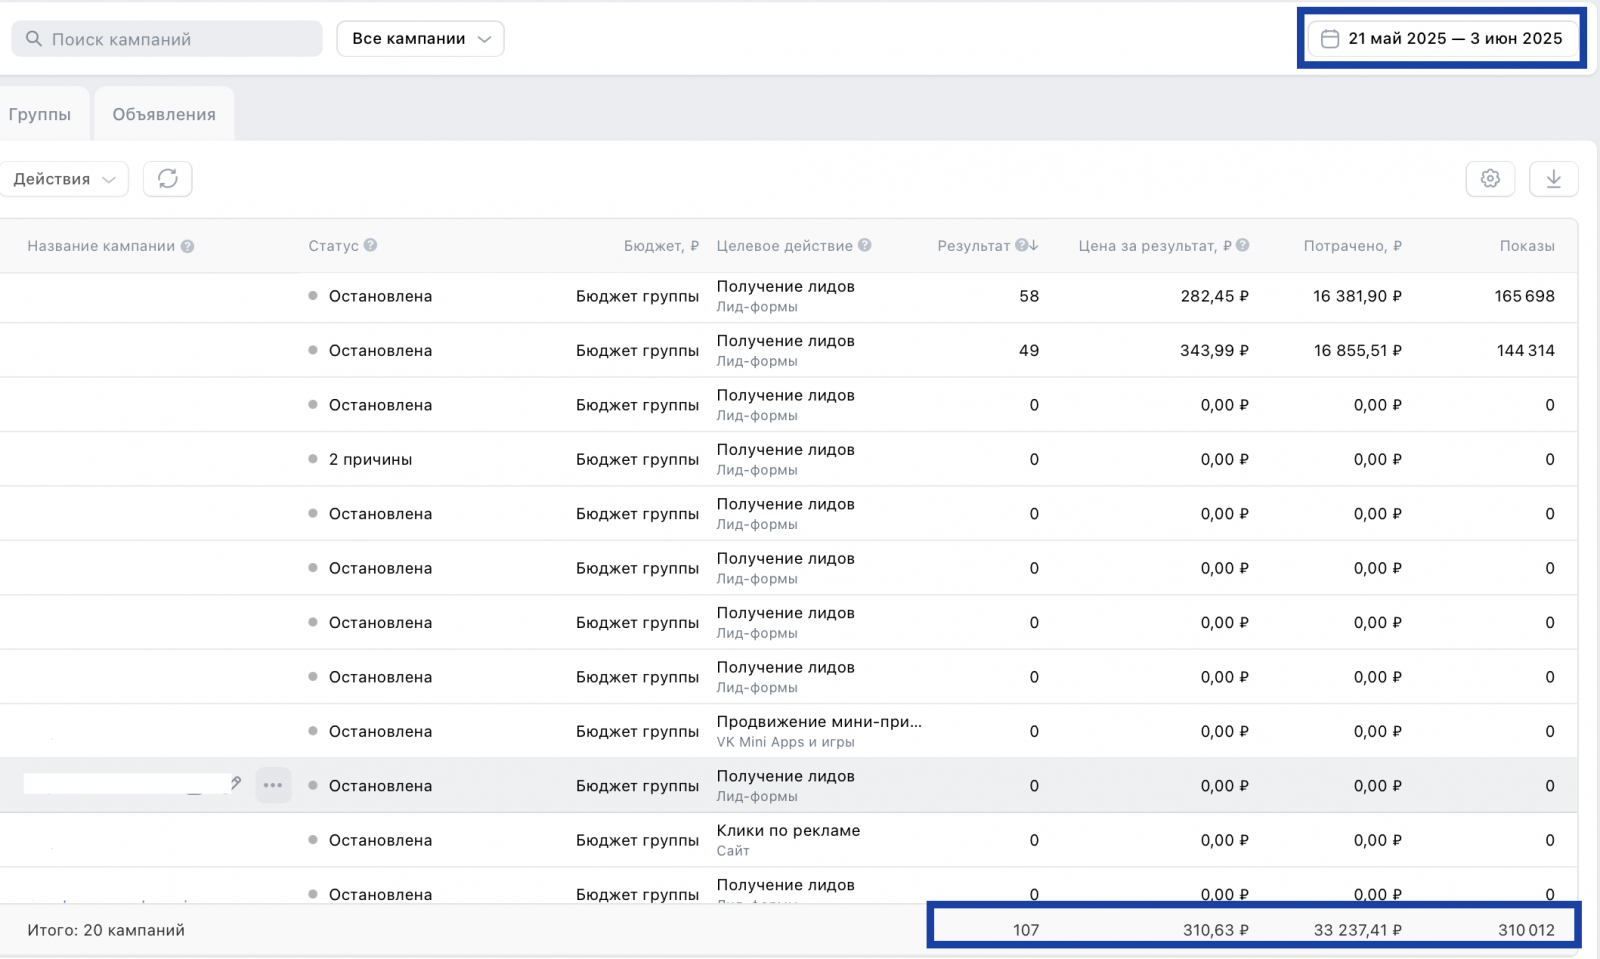
Task: Click help icon next to Название кампании
Action: [x=187, y=246]
